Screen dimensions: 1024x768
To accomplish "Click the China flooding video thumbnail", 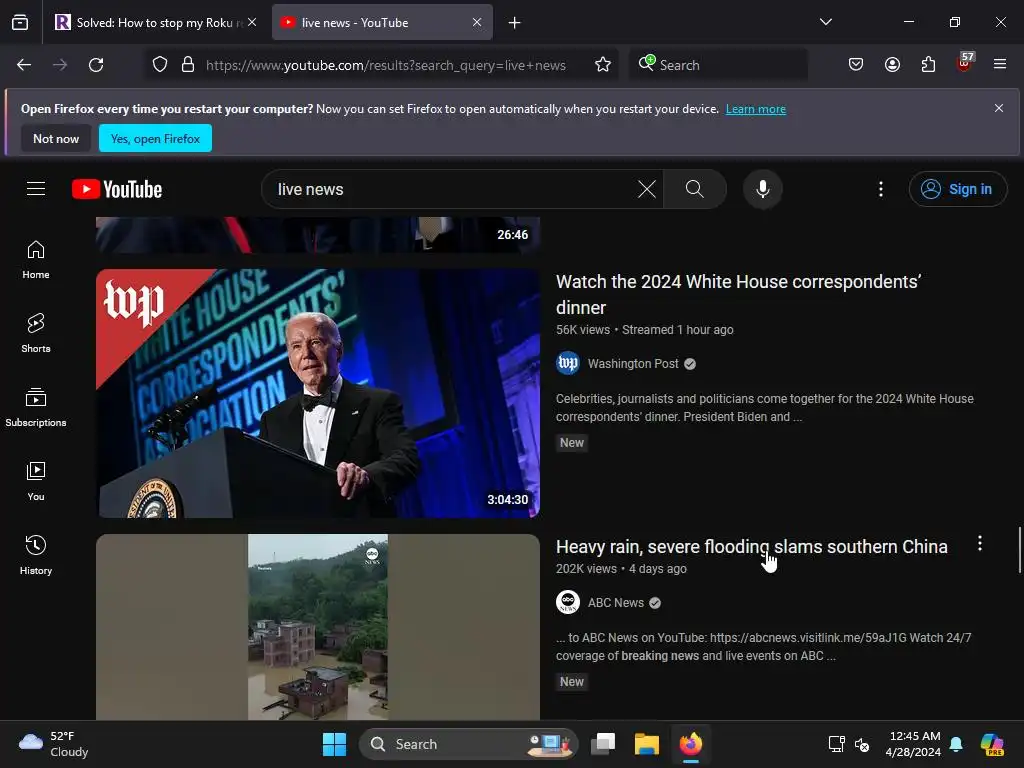I will tap(318, 627).
